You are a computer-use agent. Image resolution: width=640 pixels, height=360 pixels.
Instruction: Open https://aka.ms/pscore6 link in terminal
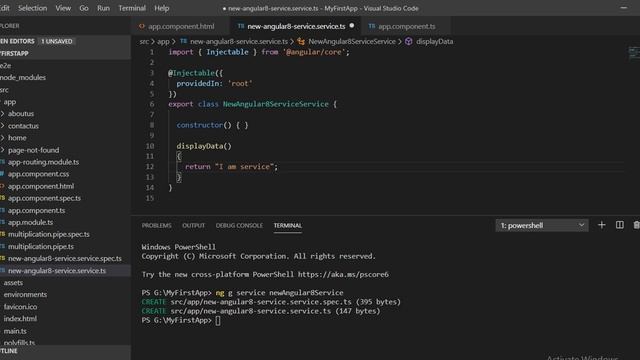343,274
